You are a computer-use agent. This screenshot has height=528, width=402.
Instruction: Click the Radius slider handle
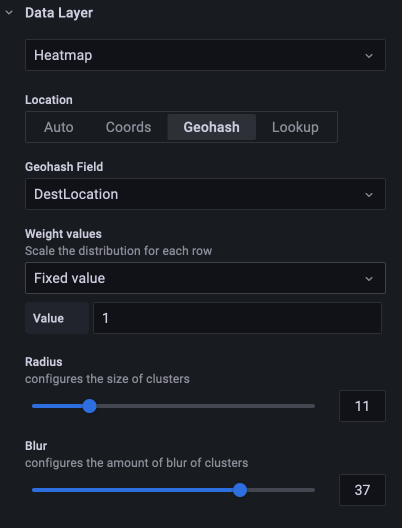(x=90, y=406)
